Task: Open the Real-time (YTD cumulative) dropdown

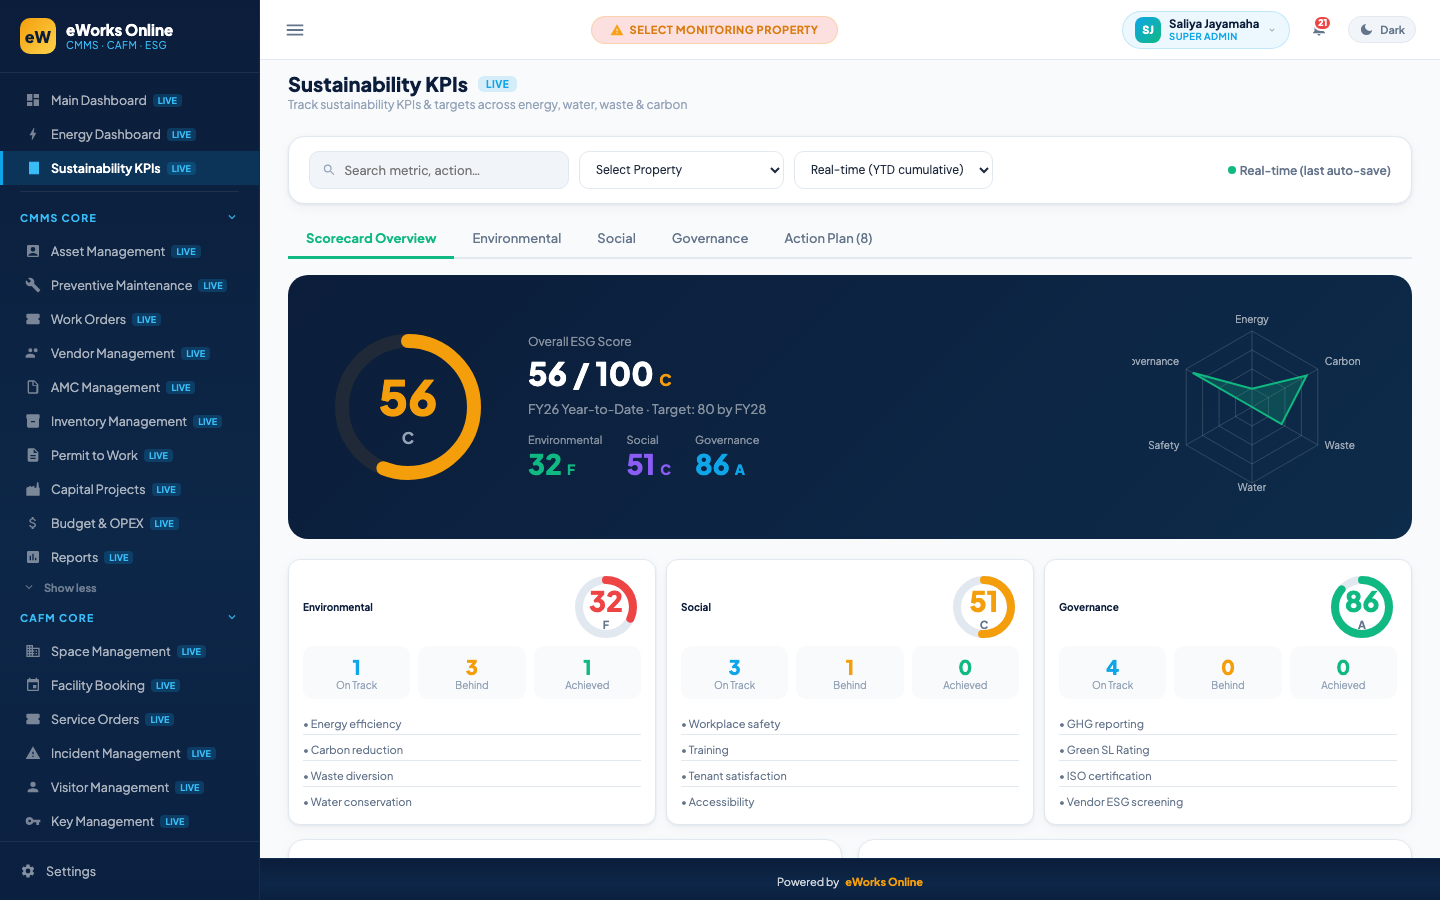Action: click(893, 170)
